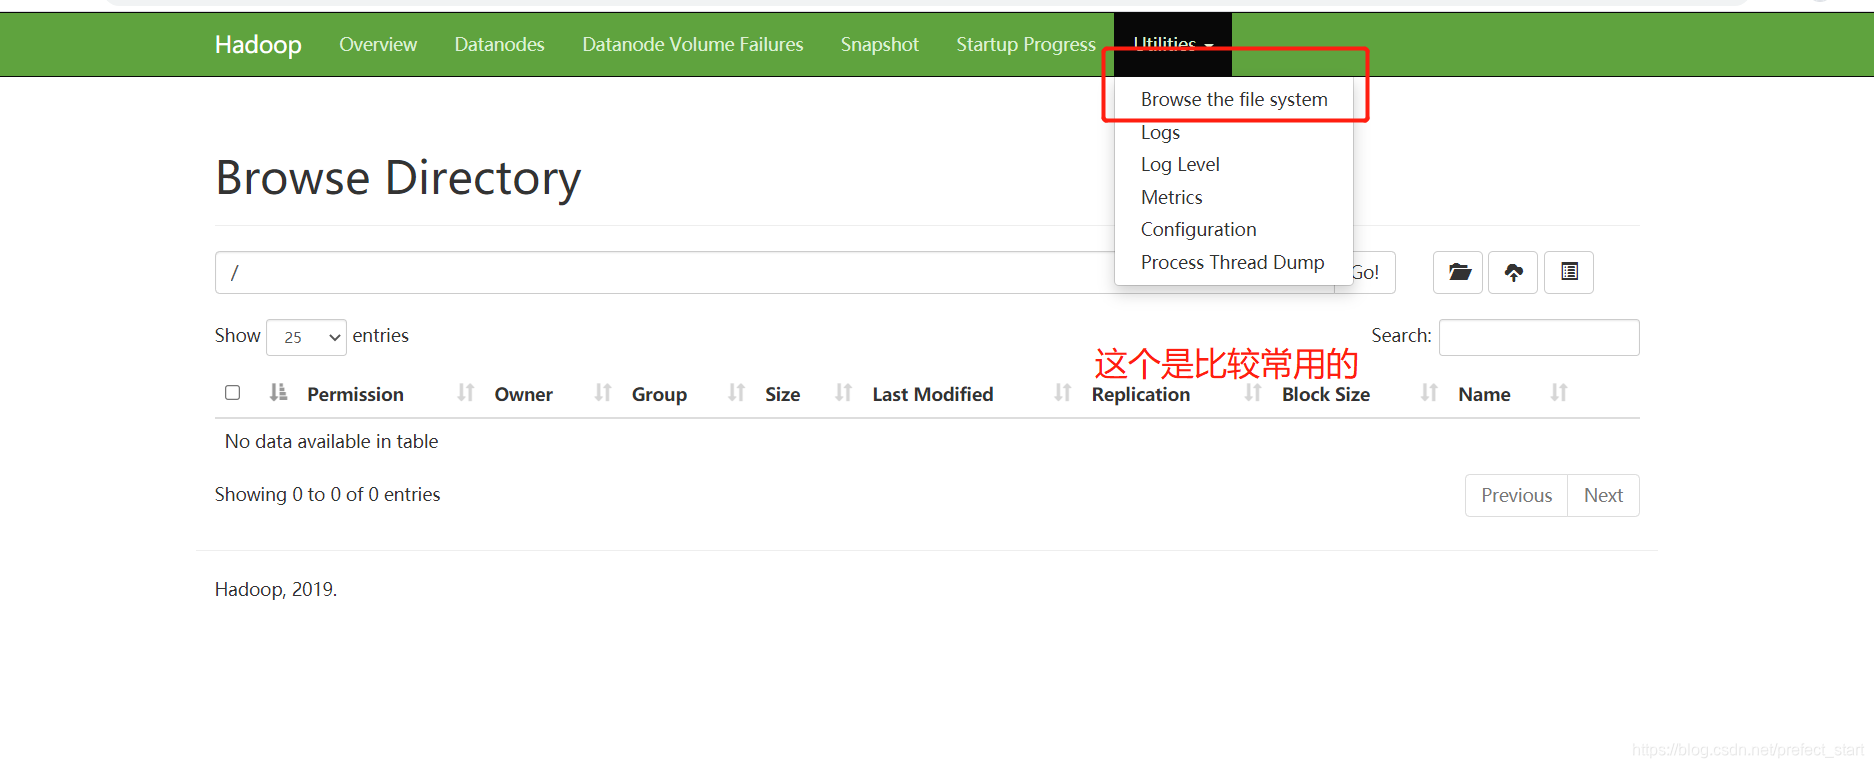The image size is (1874, 768).
Task: Sort table by Size column arrows
Action: (844, 393)
